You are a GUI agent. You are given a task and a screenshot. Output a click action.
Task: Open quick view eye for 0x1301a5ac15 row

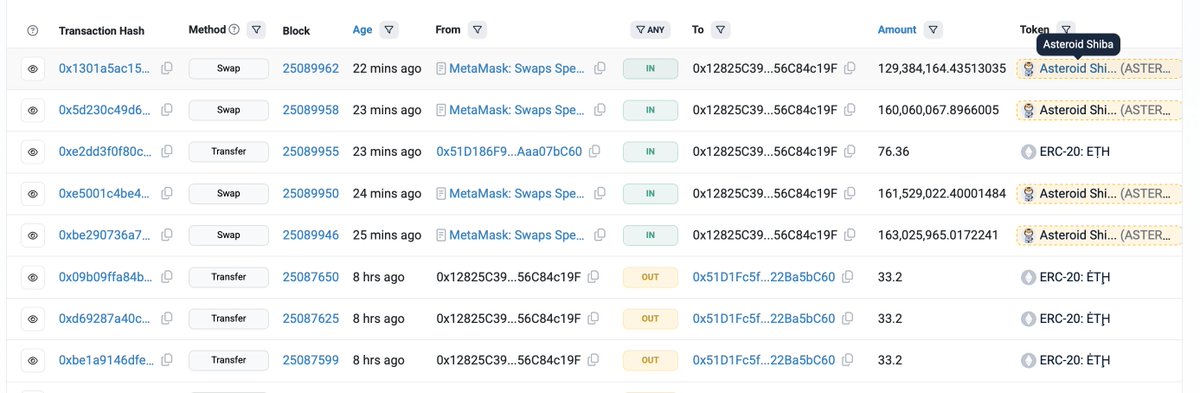pyautogui.click(x=33, y=69)
